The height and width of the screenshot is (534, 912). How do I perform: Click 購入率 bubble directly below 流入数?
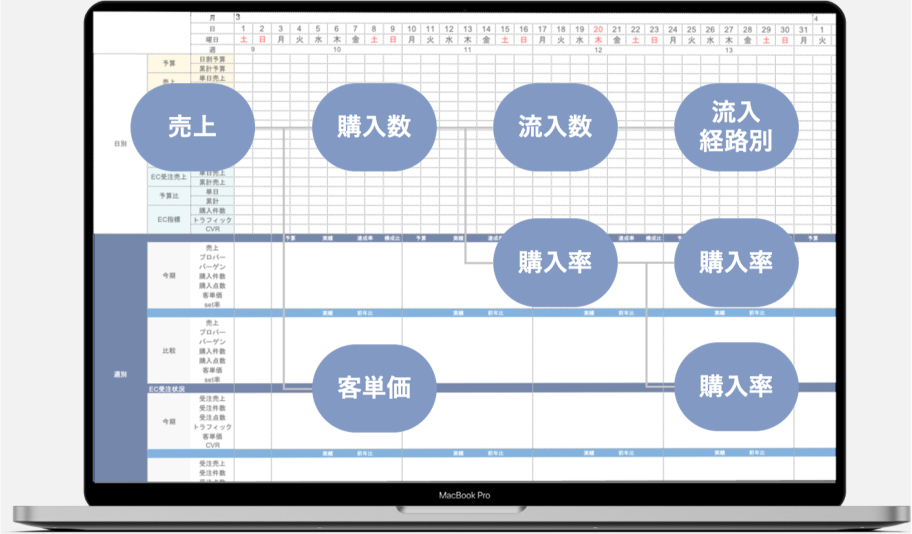pos(555,261)
